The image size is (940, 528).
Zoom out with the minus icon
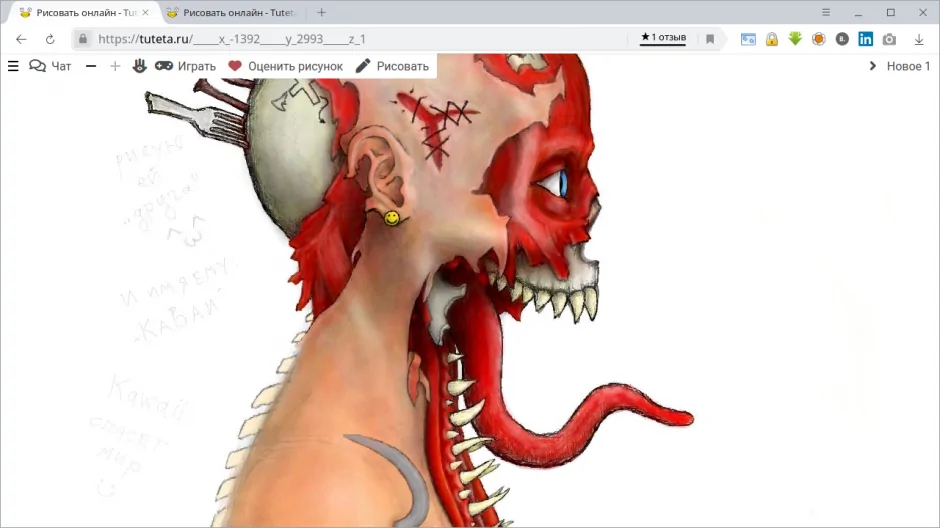pos(91,66)
